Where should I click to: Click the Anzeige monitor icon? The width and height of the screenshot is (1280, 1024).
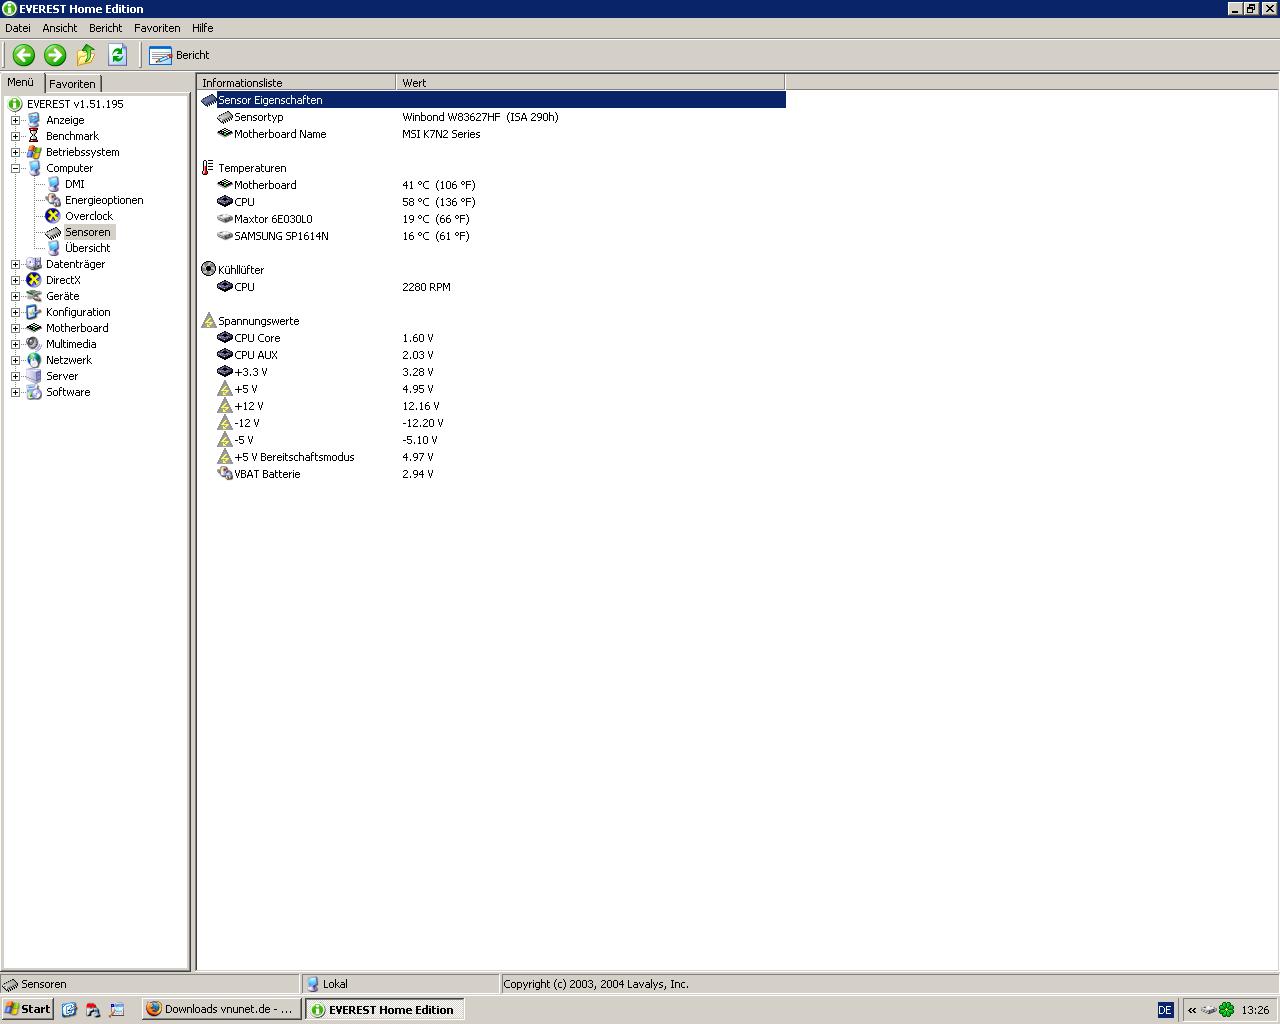pyautogui.click(x=34, y=120)
